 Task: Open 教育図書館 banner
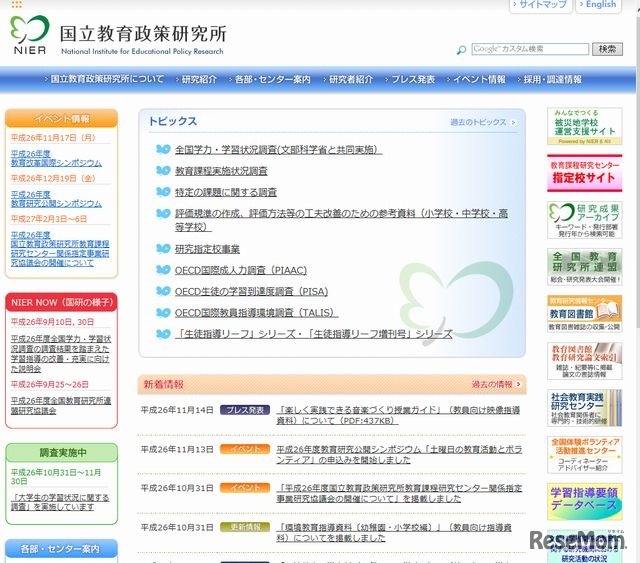coord(584,314)
